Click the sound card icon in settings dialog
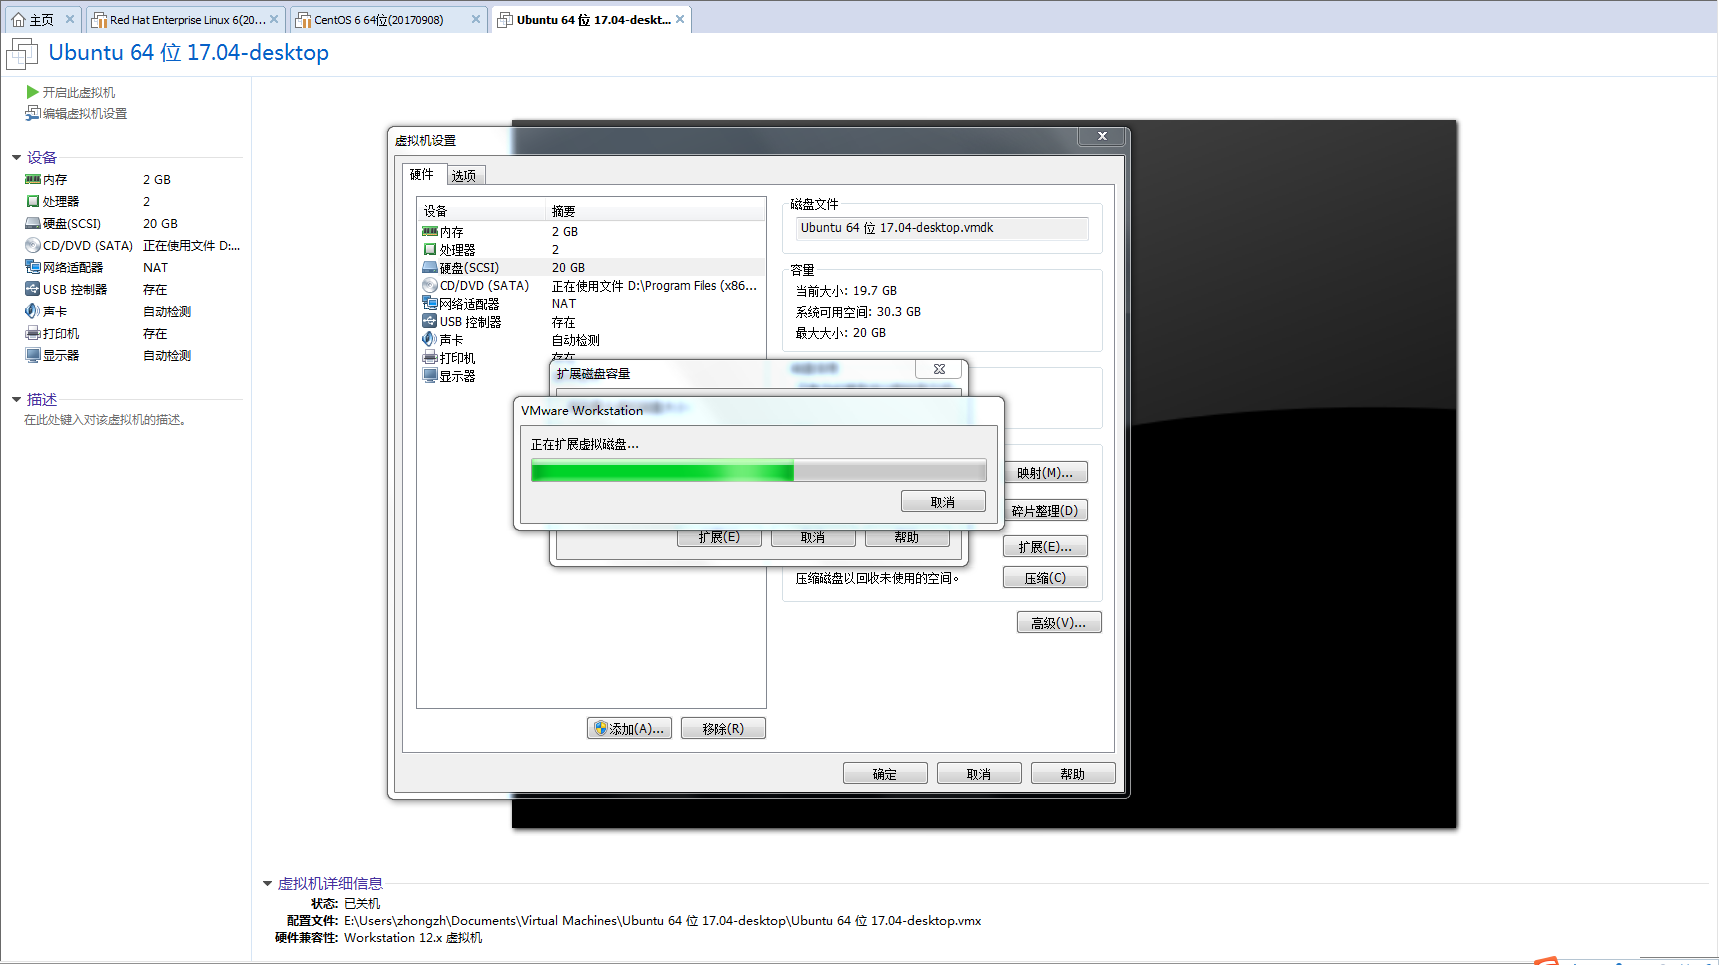 (x=430, y=339)
